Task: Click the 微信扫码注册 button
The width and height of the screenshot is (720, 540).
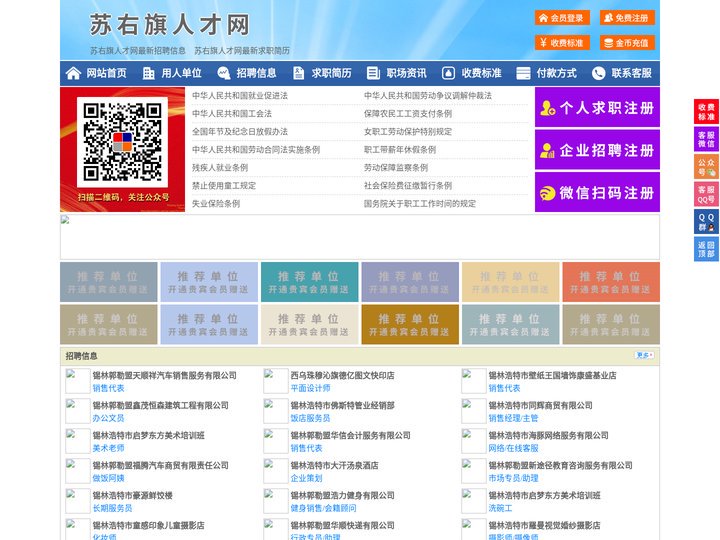Action: 597,192
